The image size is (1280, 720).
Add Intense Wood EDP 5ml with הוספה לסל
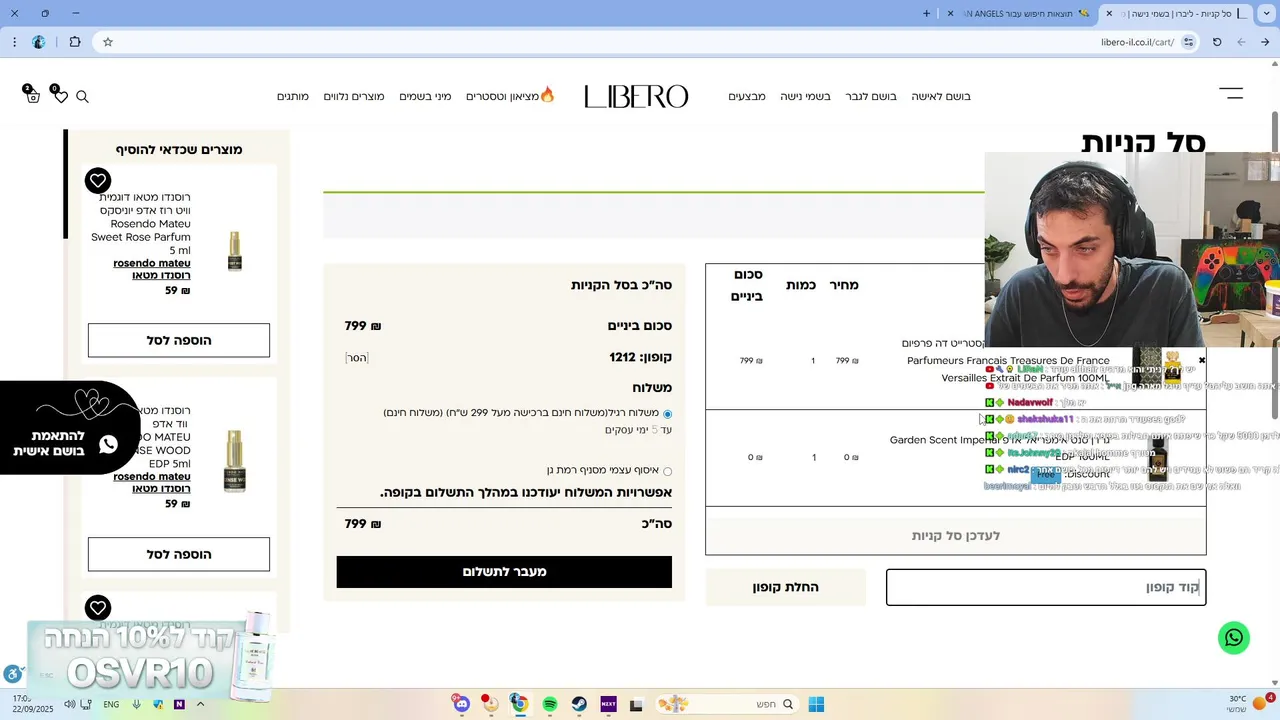(x=179, y=554)
